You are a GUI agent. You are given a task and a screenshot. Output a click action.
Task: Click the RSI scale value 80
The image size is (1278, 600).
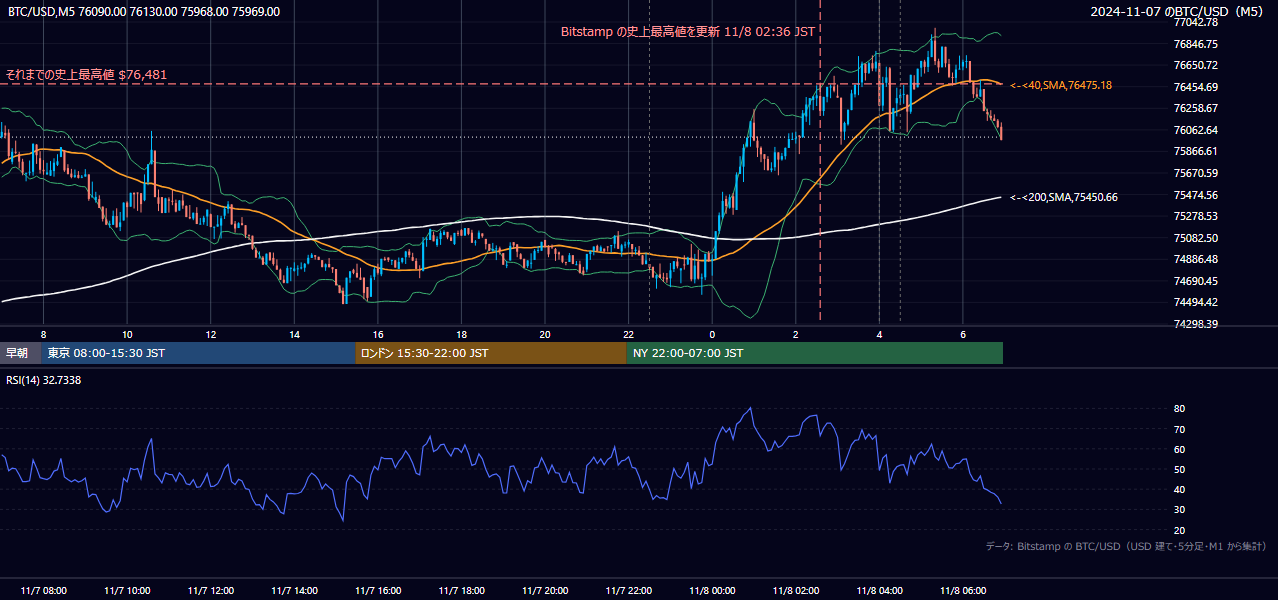pos(1179,409)
